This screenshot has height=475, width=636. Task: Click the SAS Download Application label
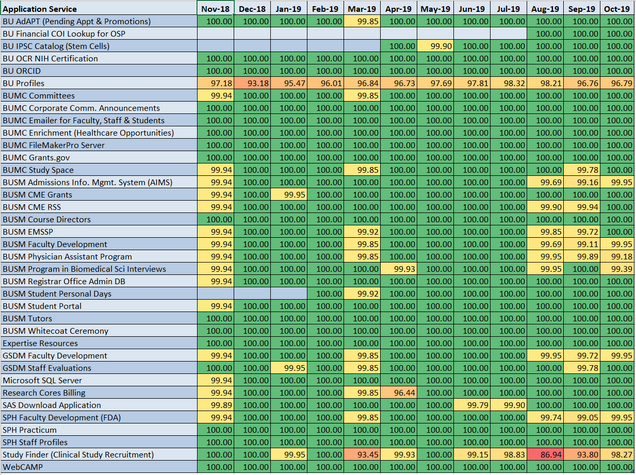pos(99,405)
